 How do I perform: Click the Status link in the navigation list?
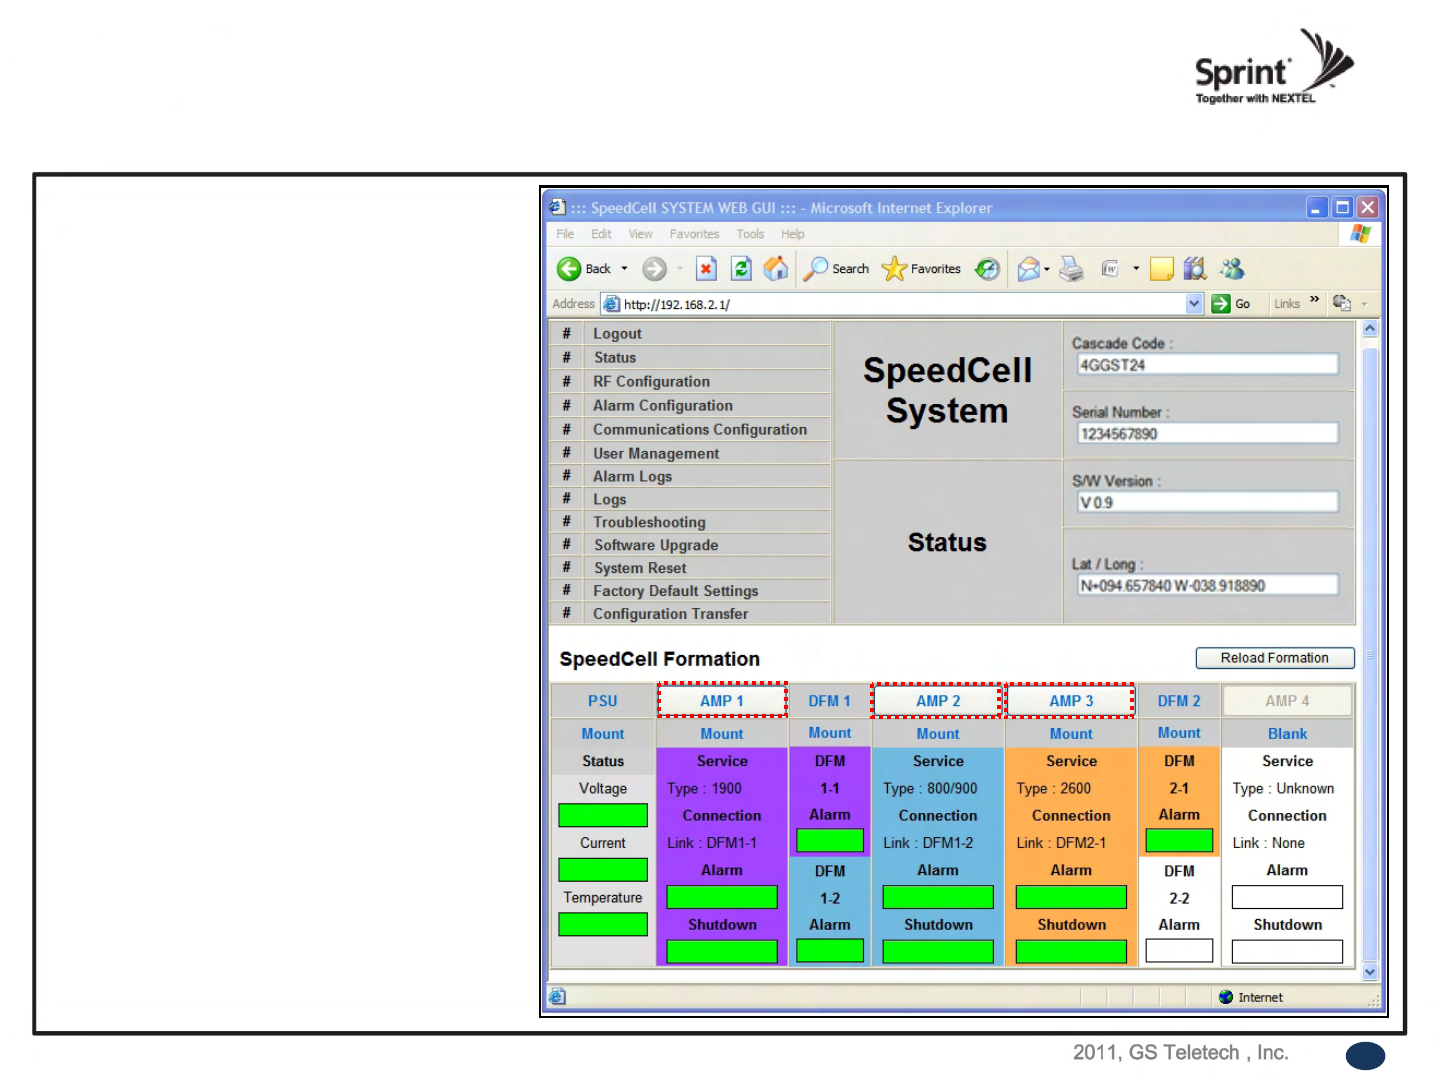click(x=615, y=358)
